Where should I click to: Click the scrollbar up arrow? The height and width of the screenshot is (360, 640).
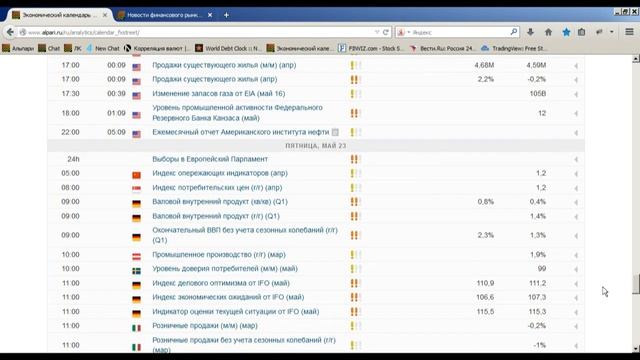click(x=636, y=59)
